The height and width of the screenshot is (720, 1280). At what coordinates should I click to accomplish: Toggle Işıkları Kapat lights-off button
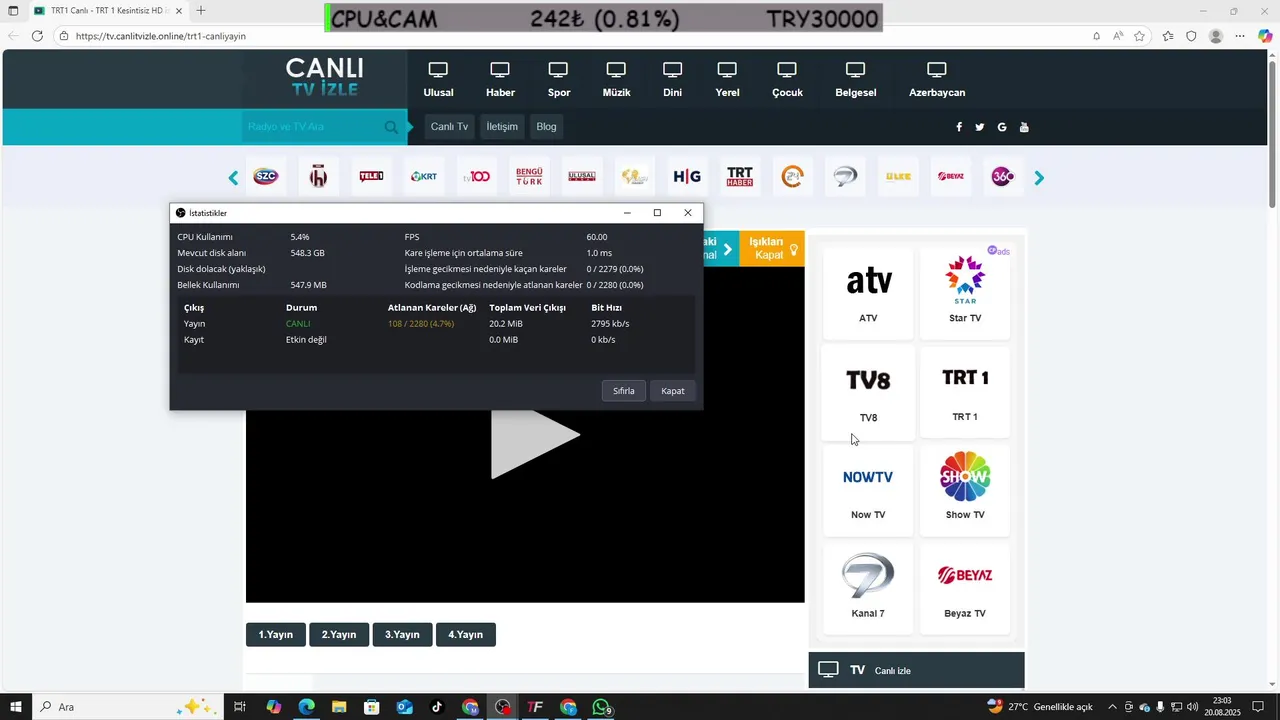[x=772, y=248]
